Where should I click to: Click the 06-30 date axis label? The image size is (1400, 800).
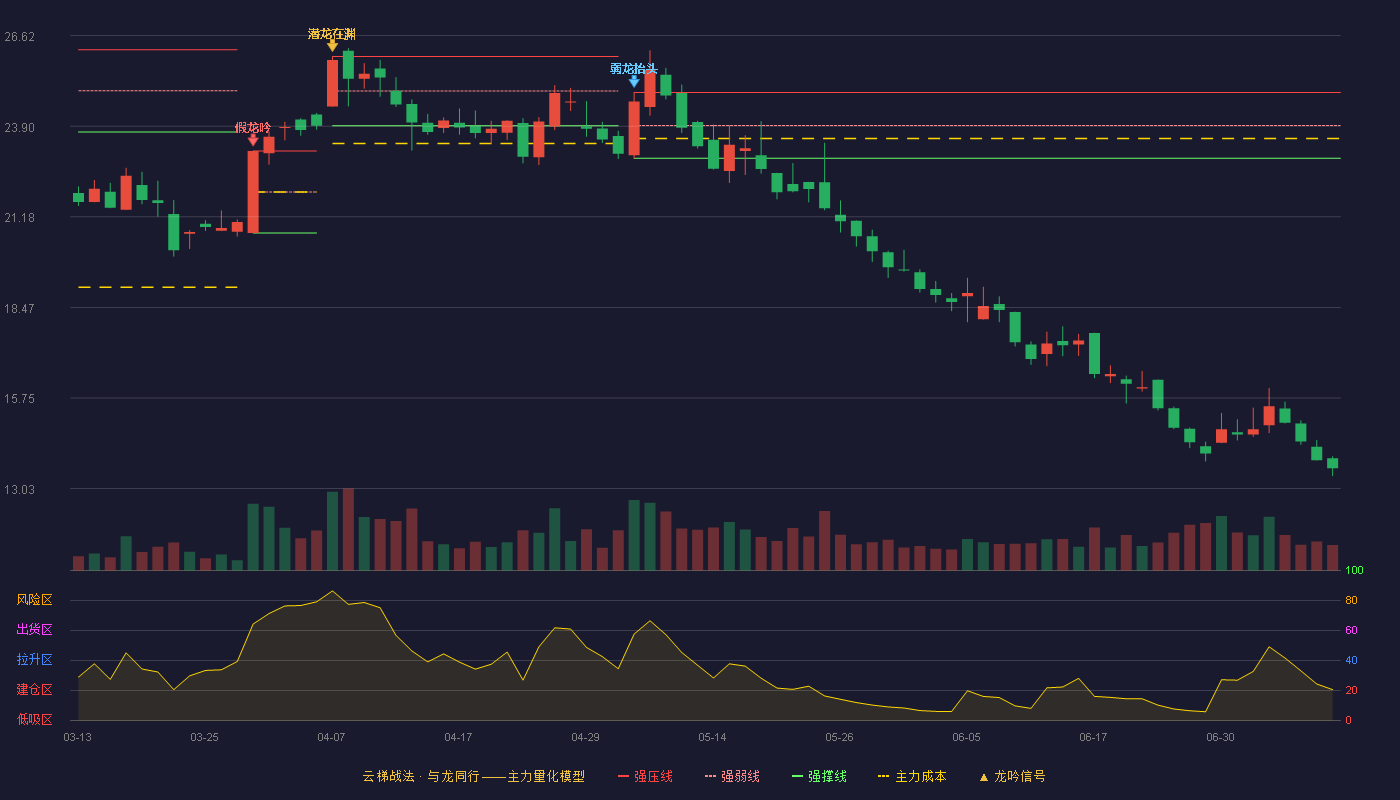[1220, 737]
